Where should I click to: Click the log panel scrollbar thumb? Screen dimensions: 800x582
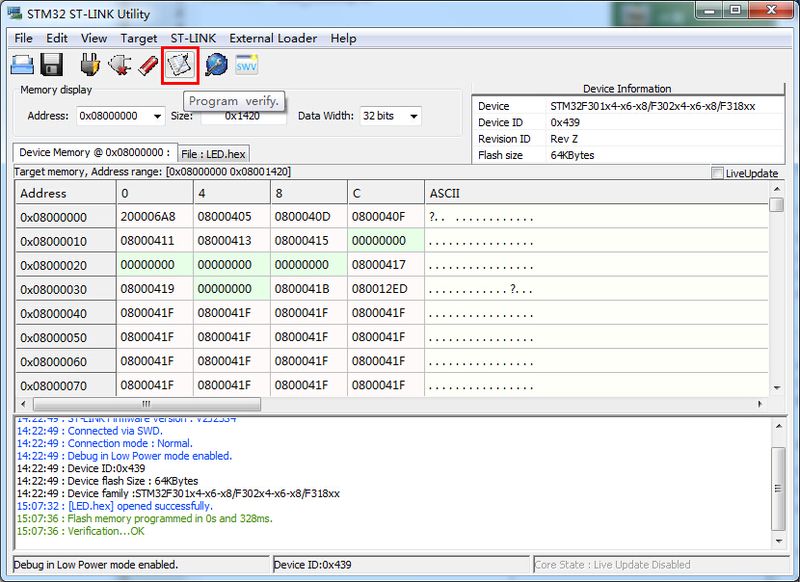click(778, 489)
